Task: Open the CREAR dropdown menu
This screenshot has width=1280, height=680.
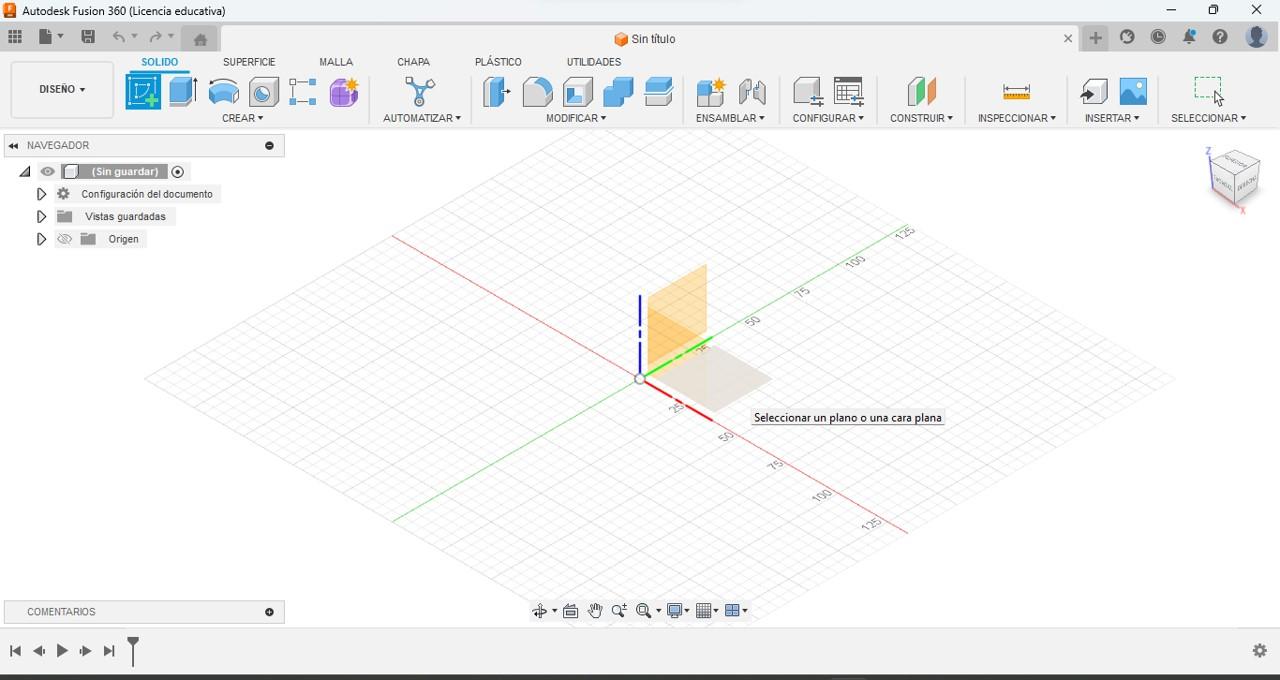Action: click(x=243, y=118)
